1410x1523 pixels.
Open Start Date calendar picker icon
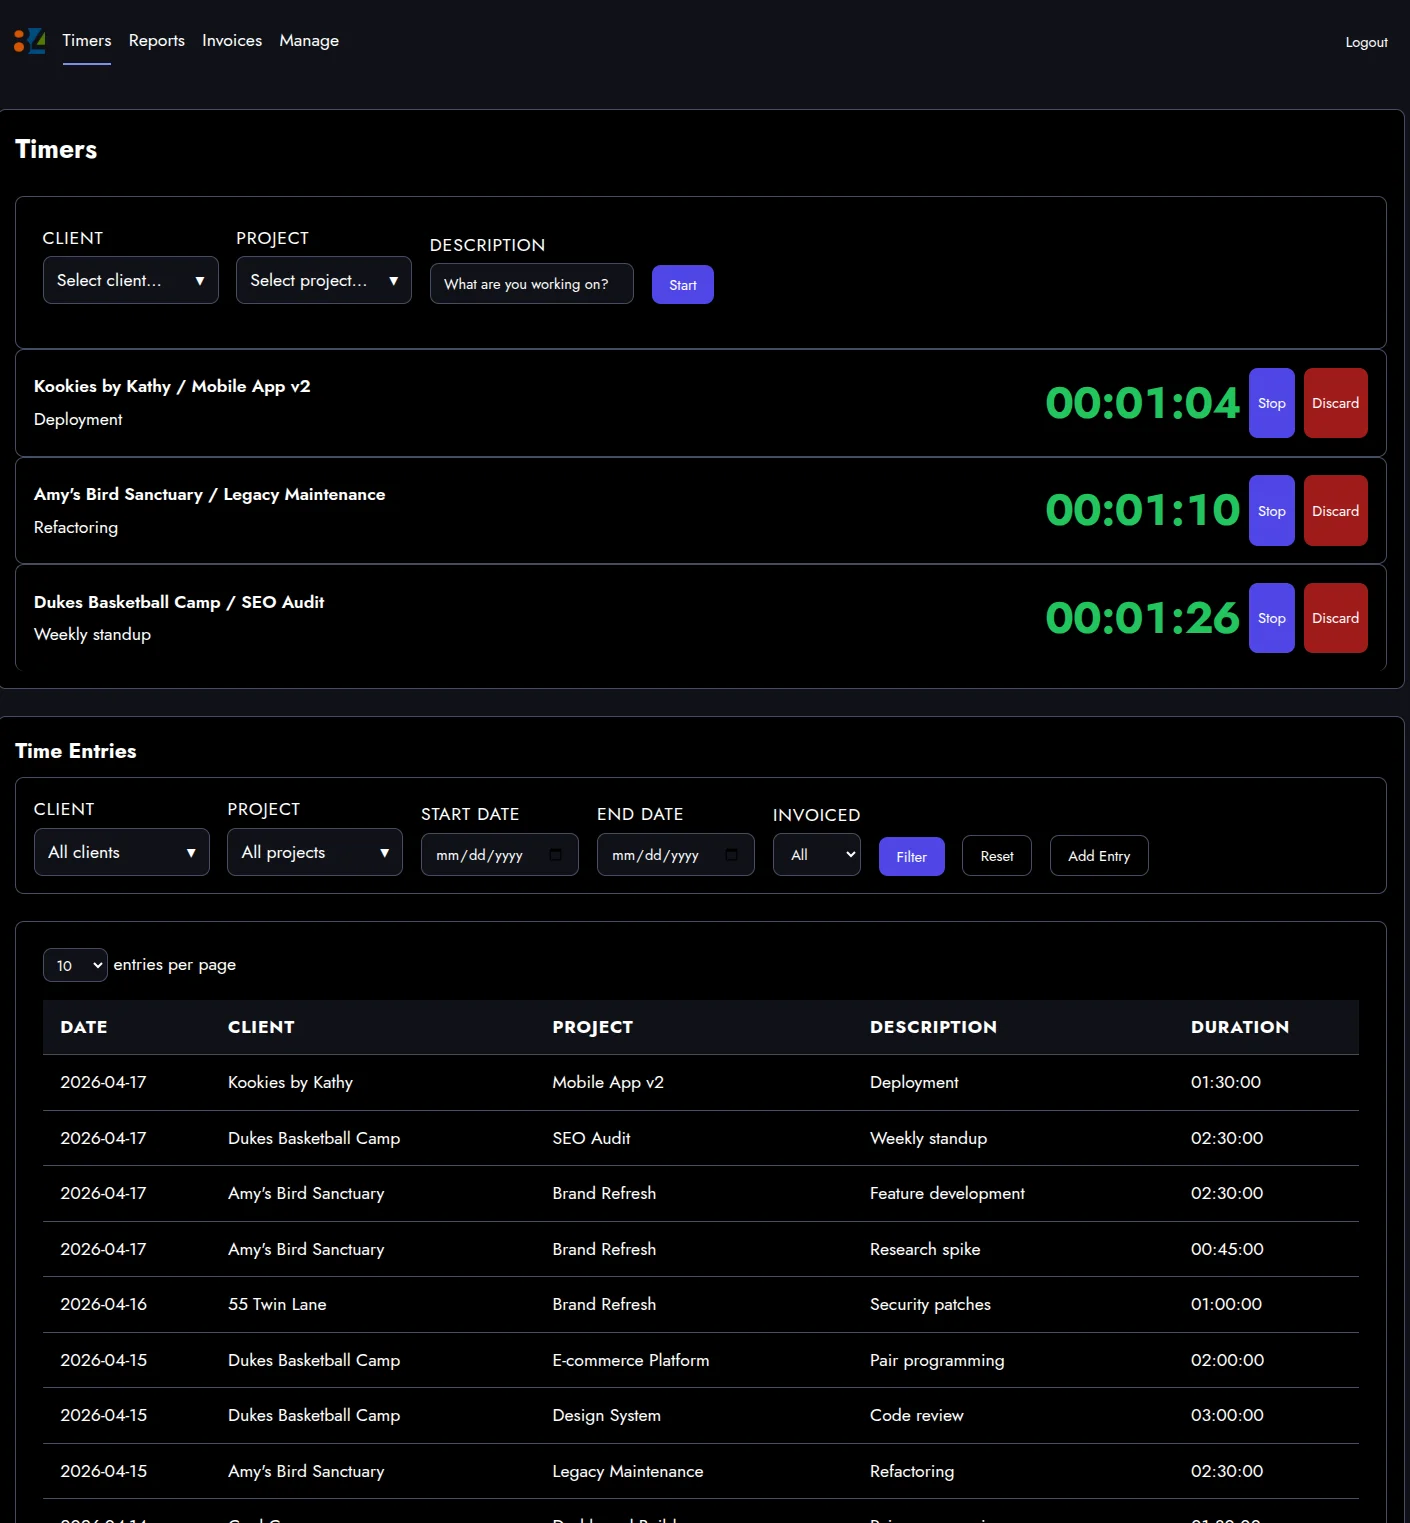556,855
